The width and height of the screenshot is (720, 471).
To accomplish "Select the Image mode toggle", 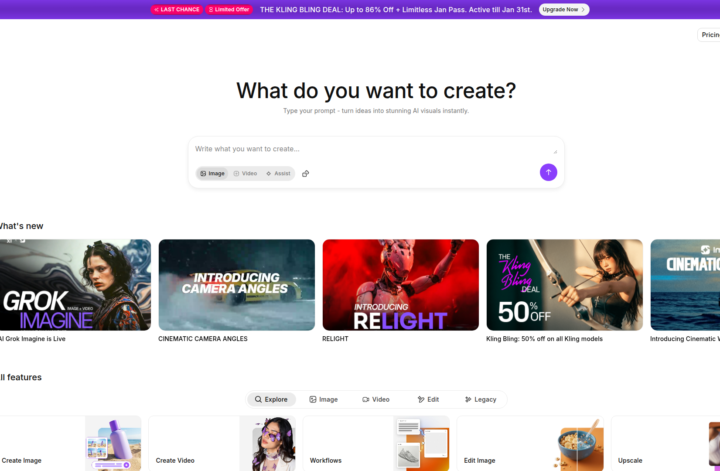I will (x=212, y=174).
